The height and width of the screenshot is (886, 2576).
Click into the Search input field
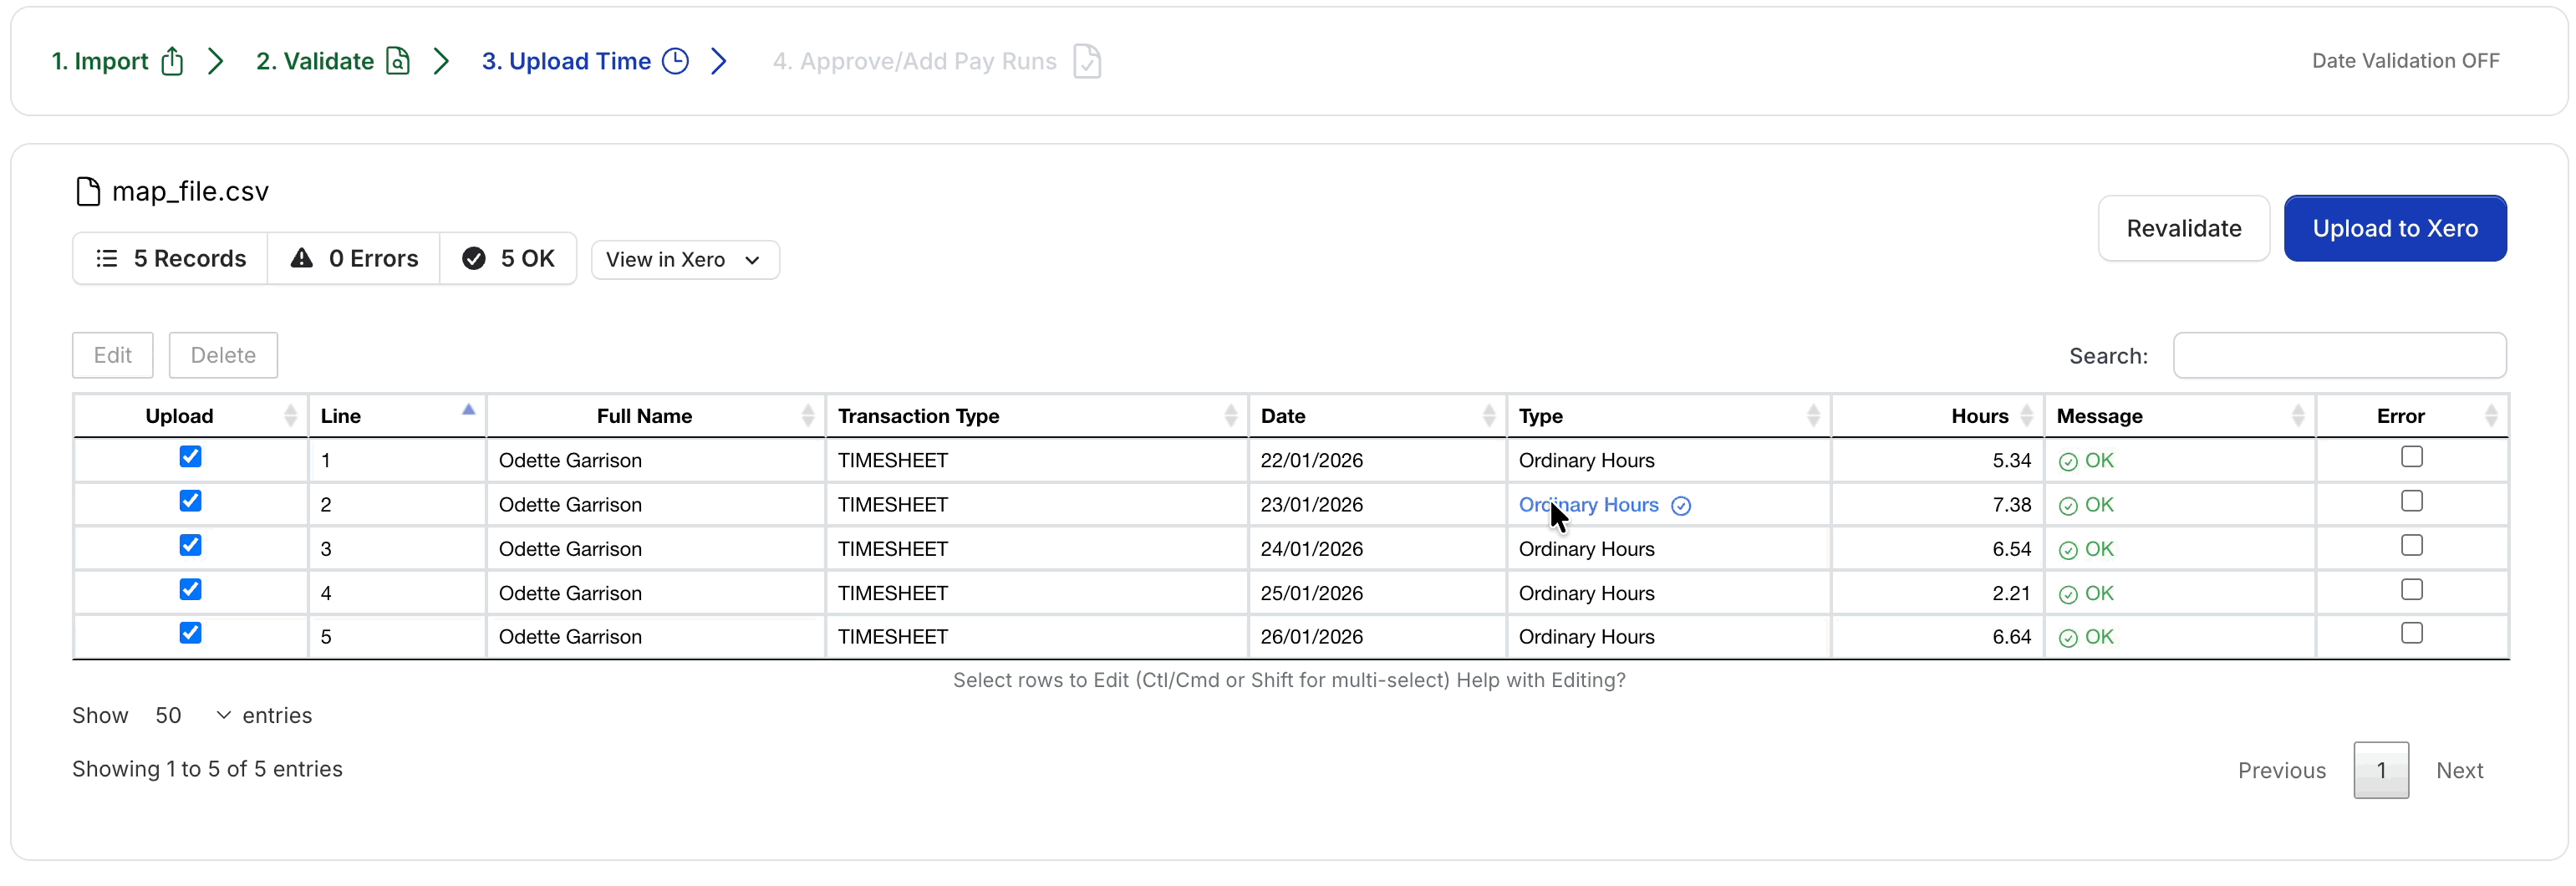[2339, 356]
